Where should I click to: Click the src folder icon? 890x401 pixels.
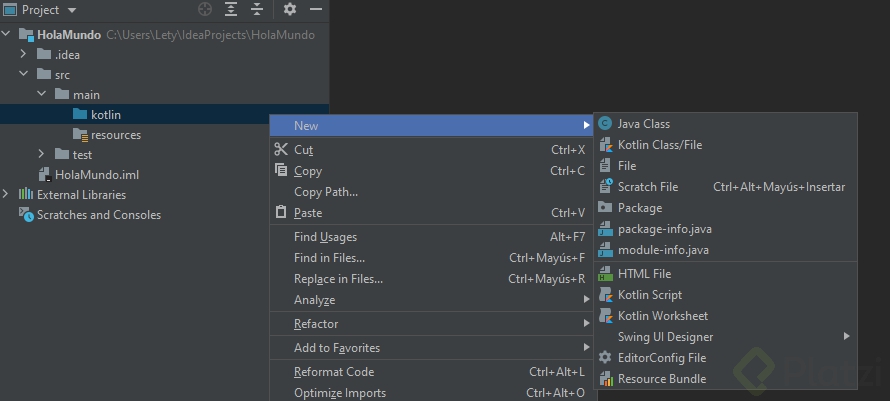pos(44,74)
